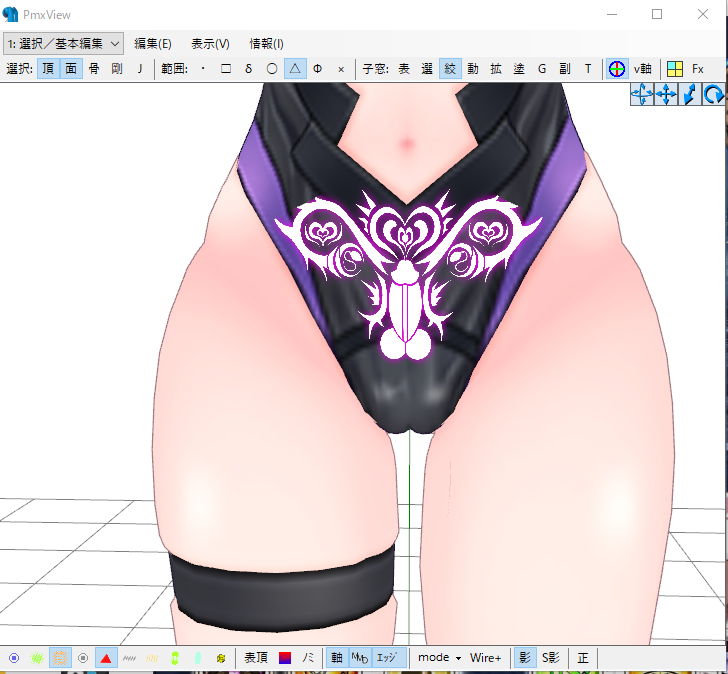This screenshot has width=728, height=674.
Task: Click the v軸 button
Action: [x=643, y=69]
